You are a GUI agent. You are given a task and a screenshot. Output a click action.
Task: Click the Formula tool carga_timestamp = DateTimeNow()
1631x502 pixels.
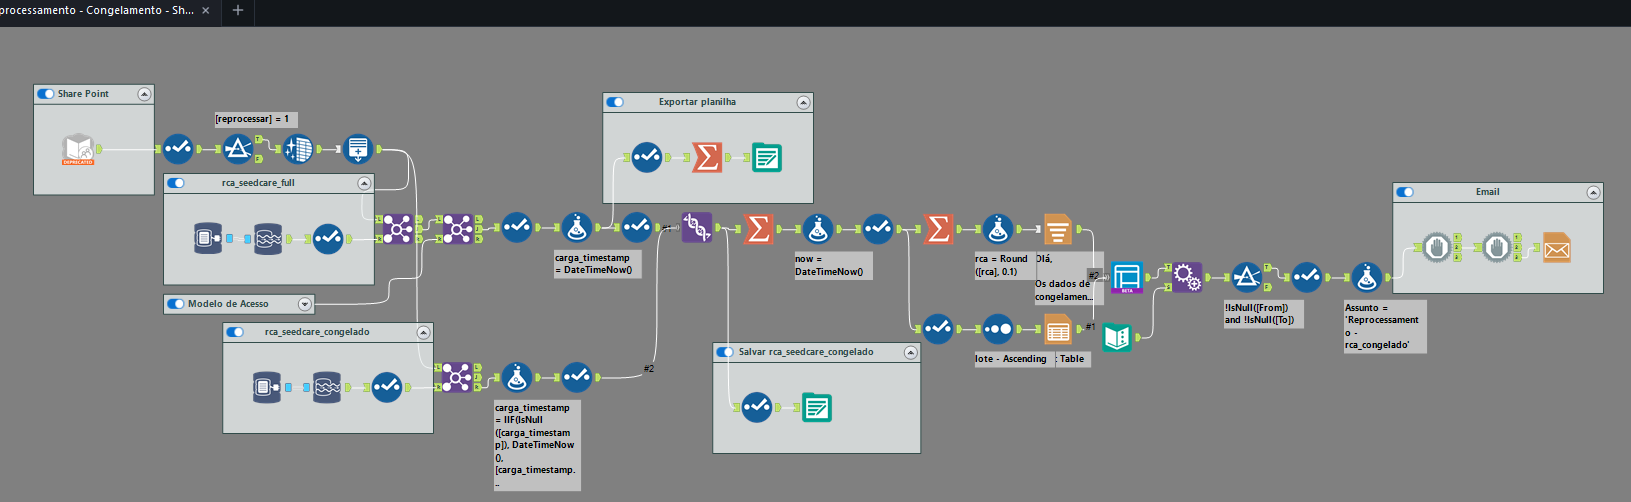(x=577, y=228)
